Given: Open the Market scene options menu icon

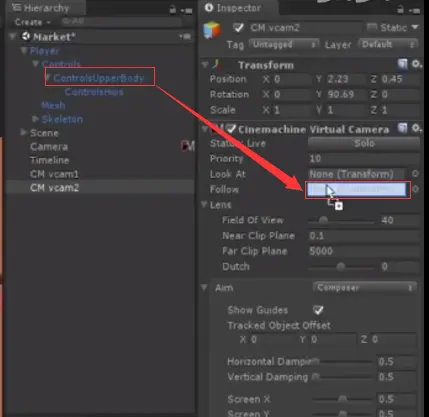Looking at the screenshot, I should point(185,36).
